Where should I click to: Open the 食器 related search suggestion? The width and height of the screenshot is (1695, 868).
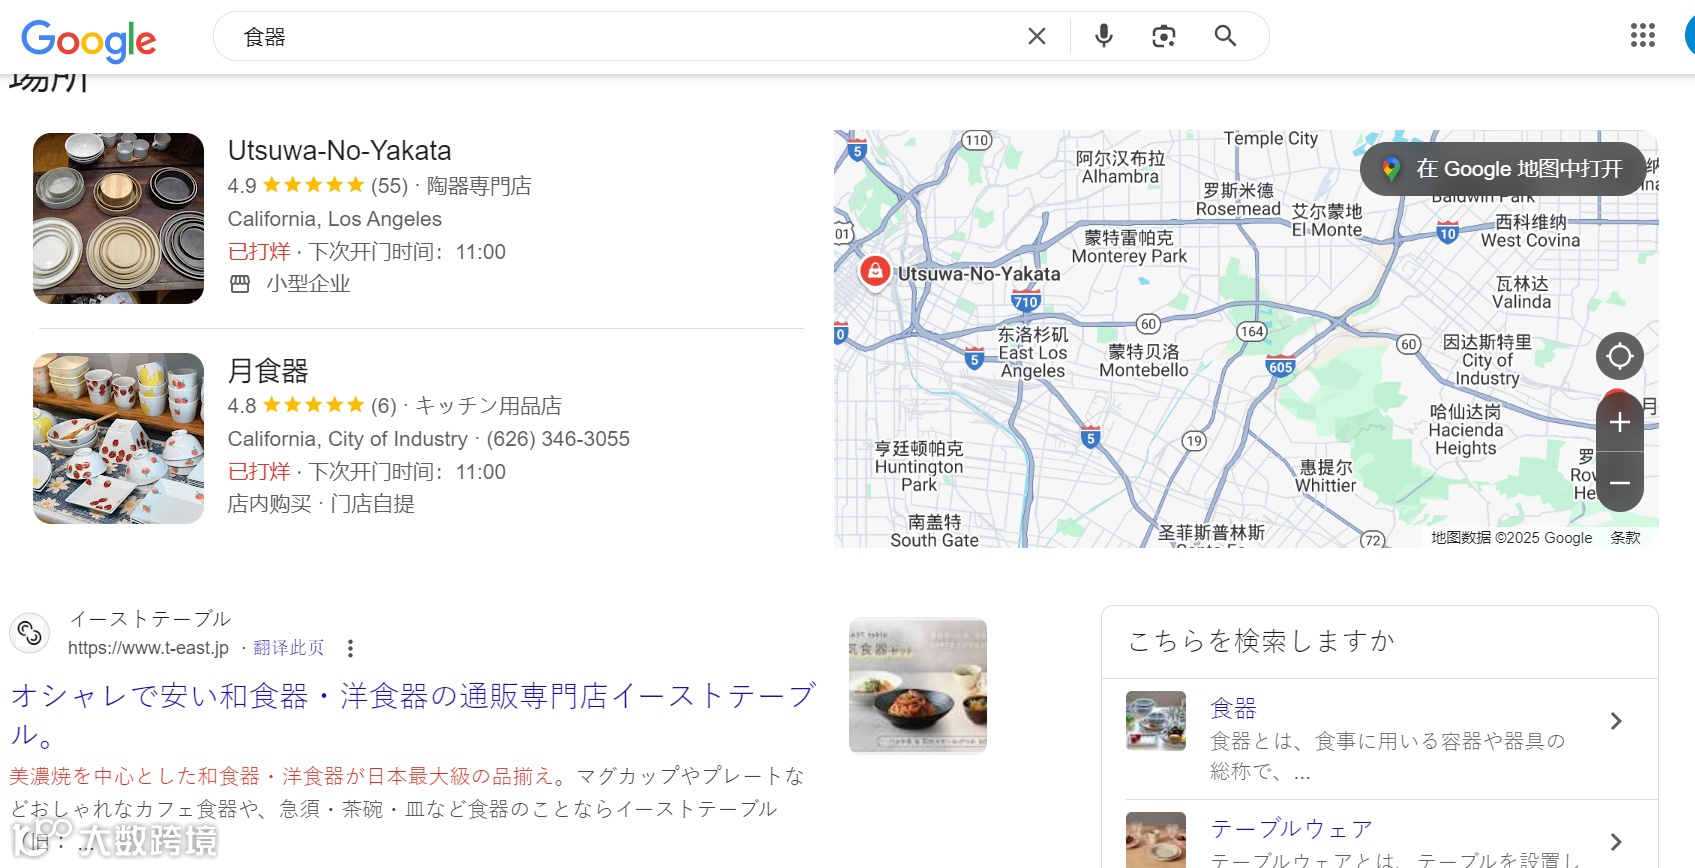pos(1232,709)
